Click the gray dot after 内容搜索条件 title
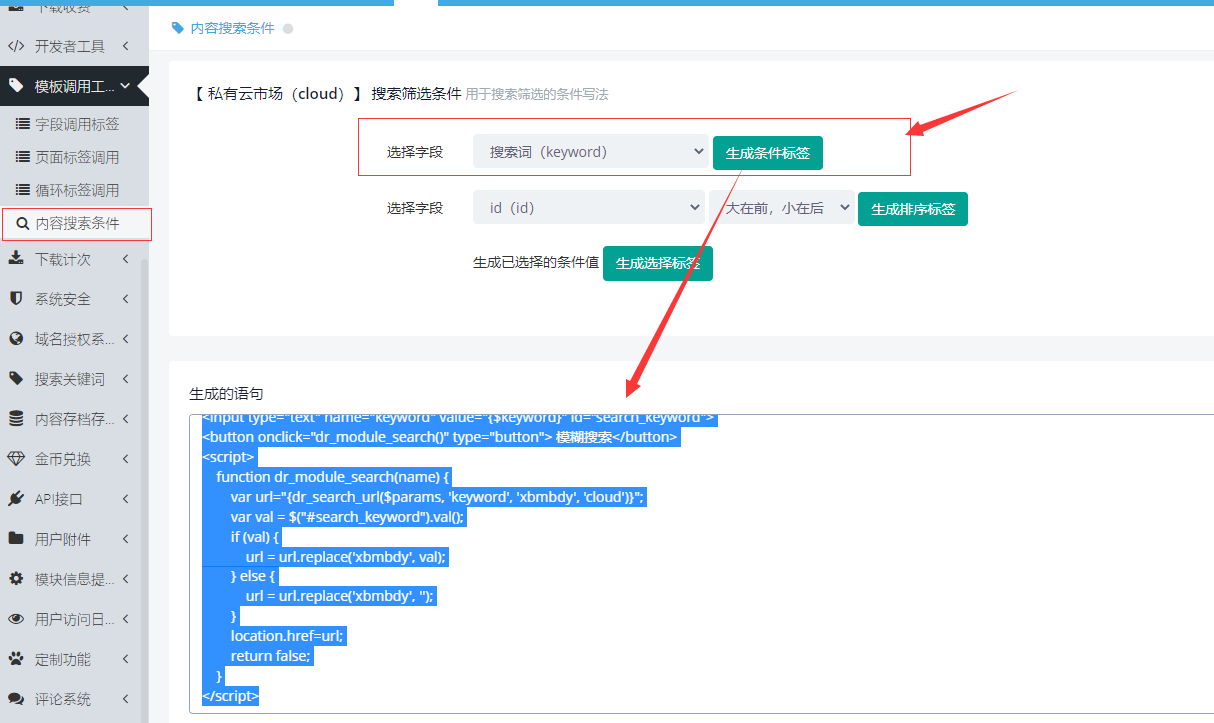 point(288,29)
